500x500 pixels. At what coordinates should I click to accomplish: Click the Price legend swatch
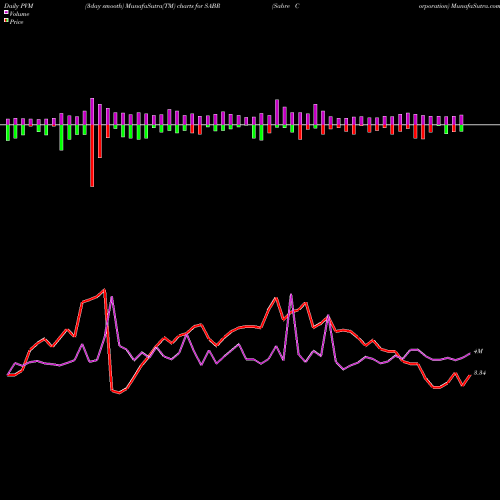pos(6,21)
